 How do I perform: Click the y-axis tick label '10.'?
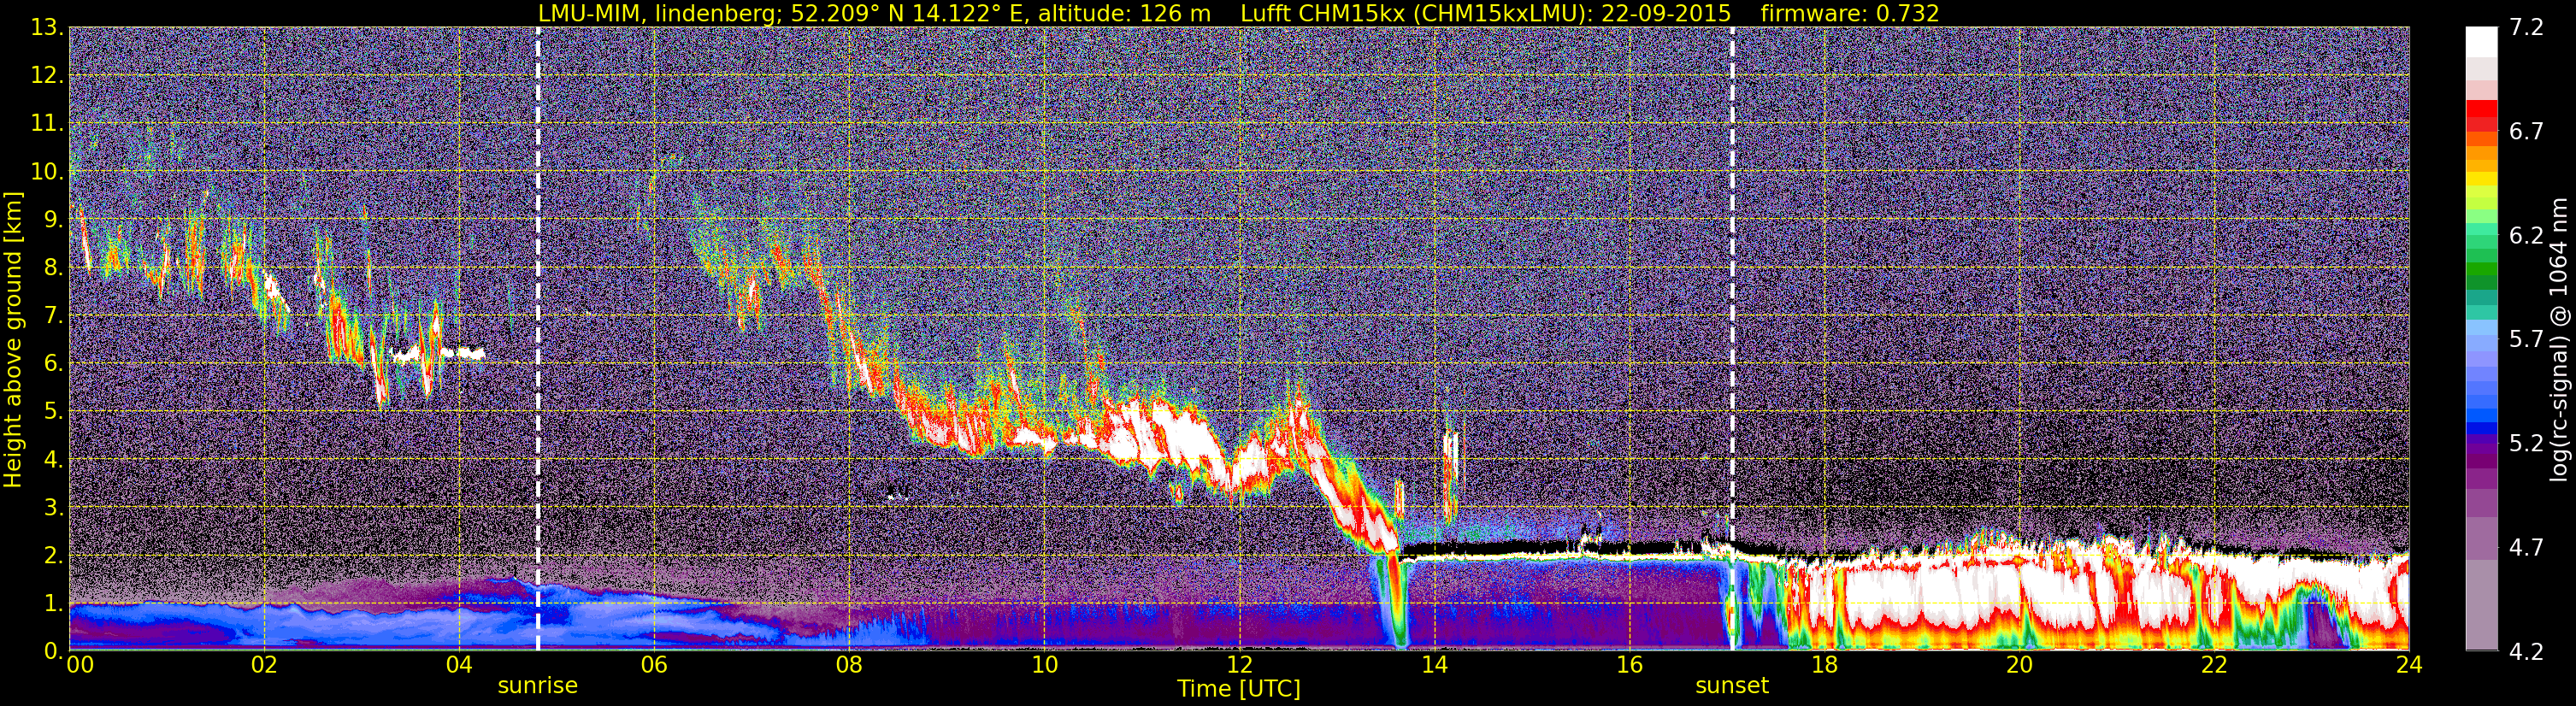tap(46, 172)
